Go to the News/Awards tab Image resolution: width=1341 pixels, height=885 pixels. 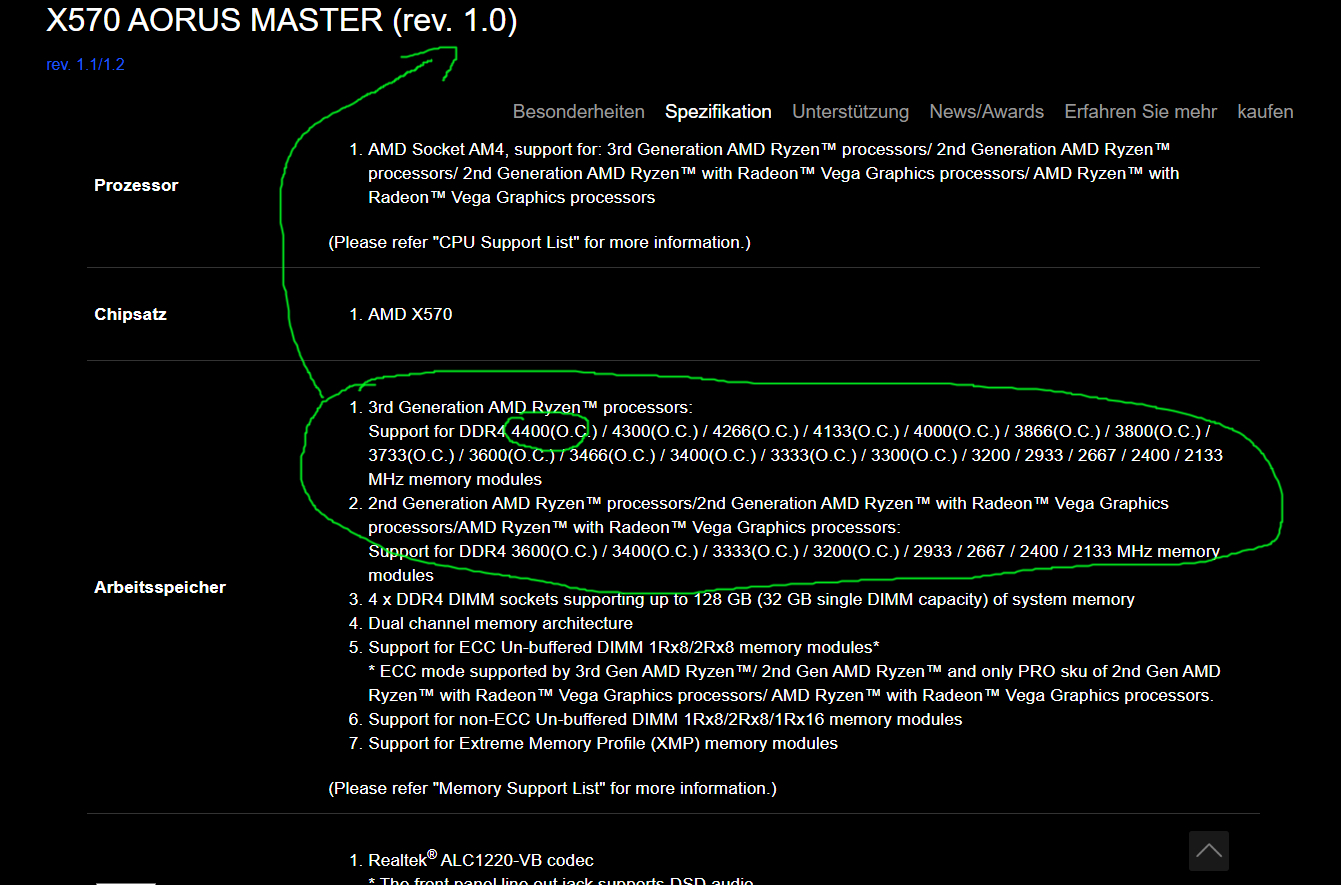point(986,112)
